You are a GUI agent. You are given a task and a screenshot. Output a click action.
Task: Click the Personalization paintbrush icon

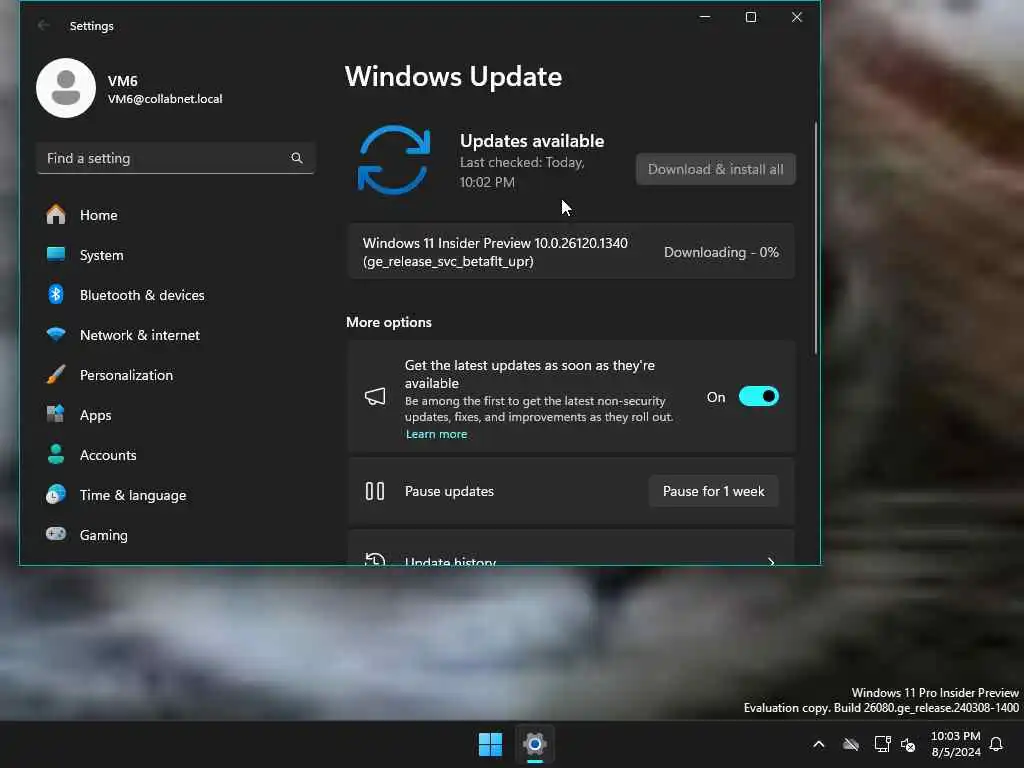(56, 374)
